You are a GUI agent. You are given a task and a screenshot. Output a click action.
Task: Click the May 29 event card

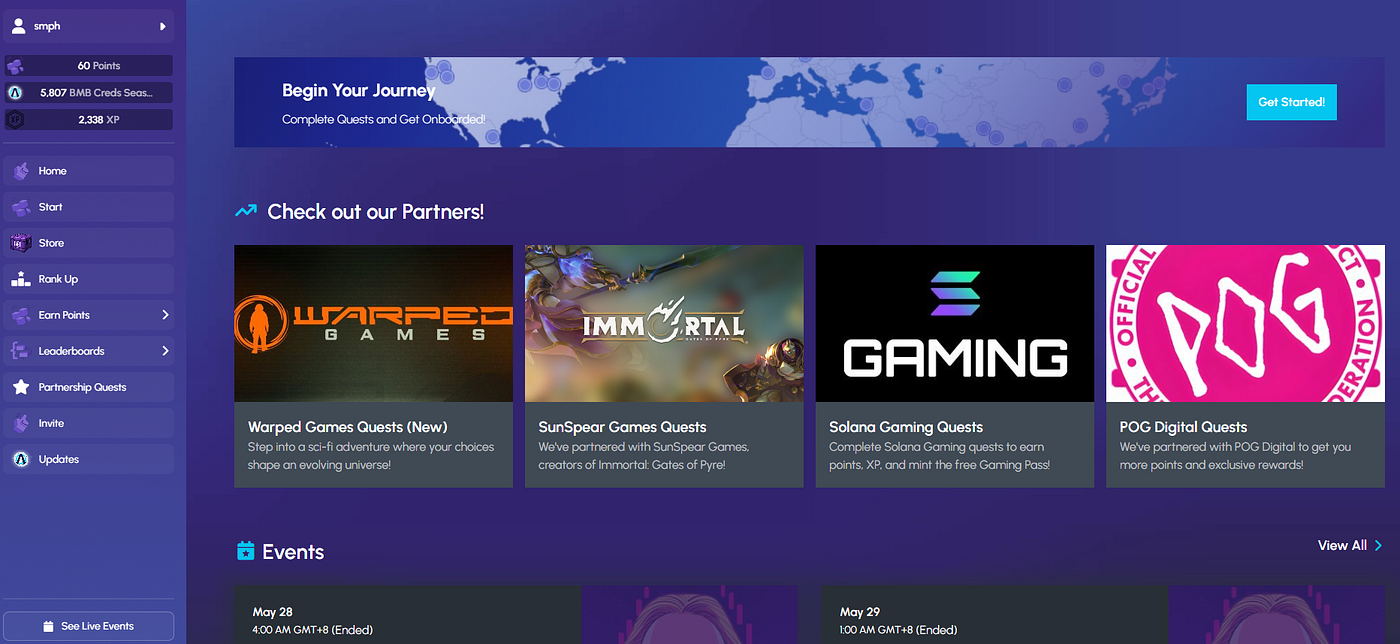[1103, 615]
